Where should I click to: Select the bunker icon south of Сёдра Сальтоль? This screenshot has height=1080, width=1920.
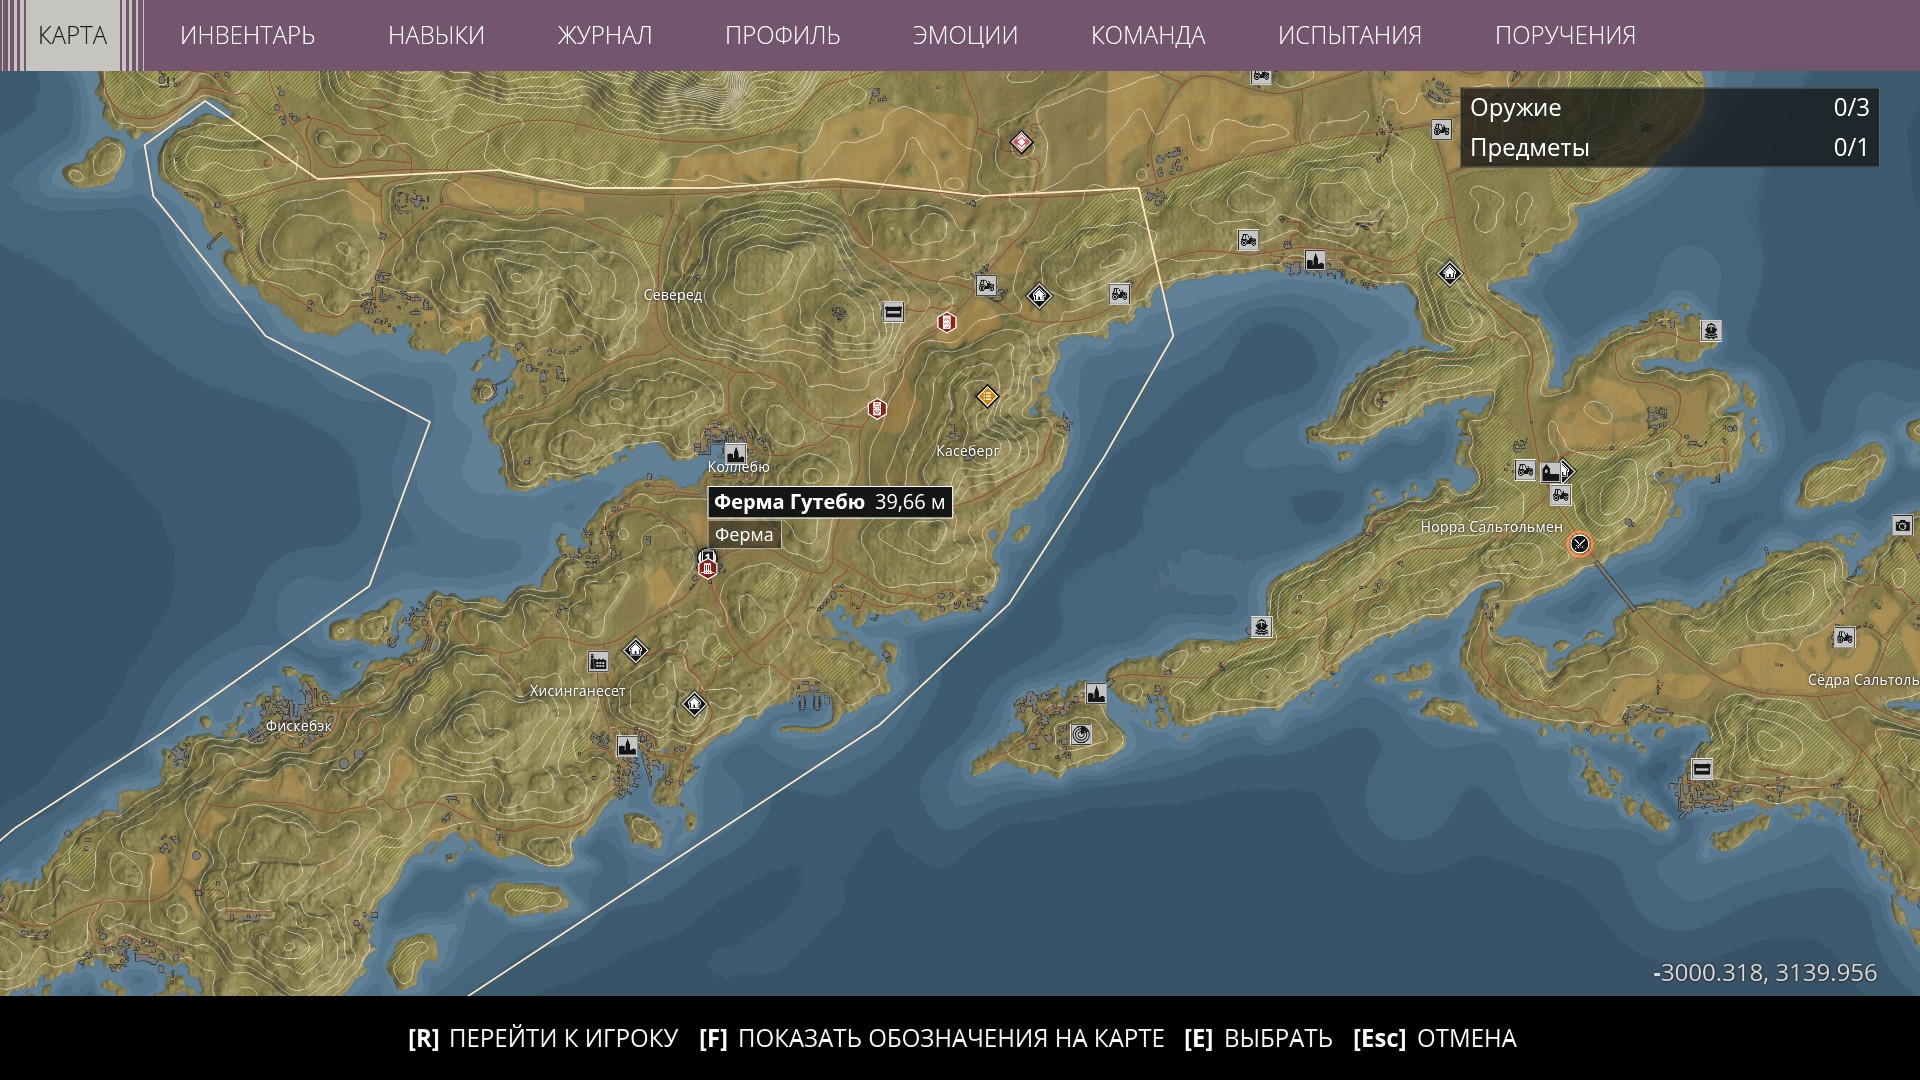point(1702,769)
